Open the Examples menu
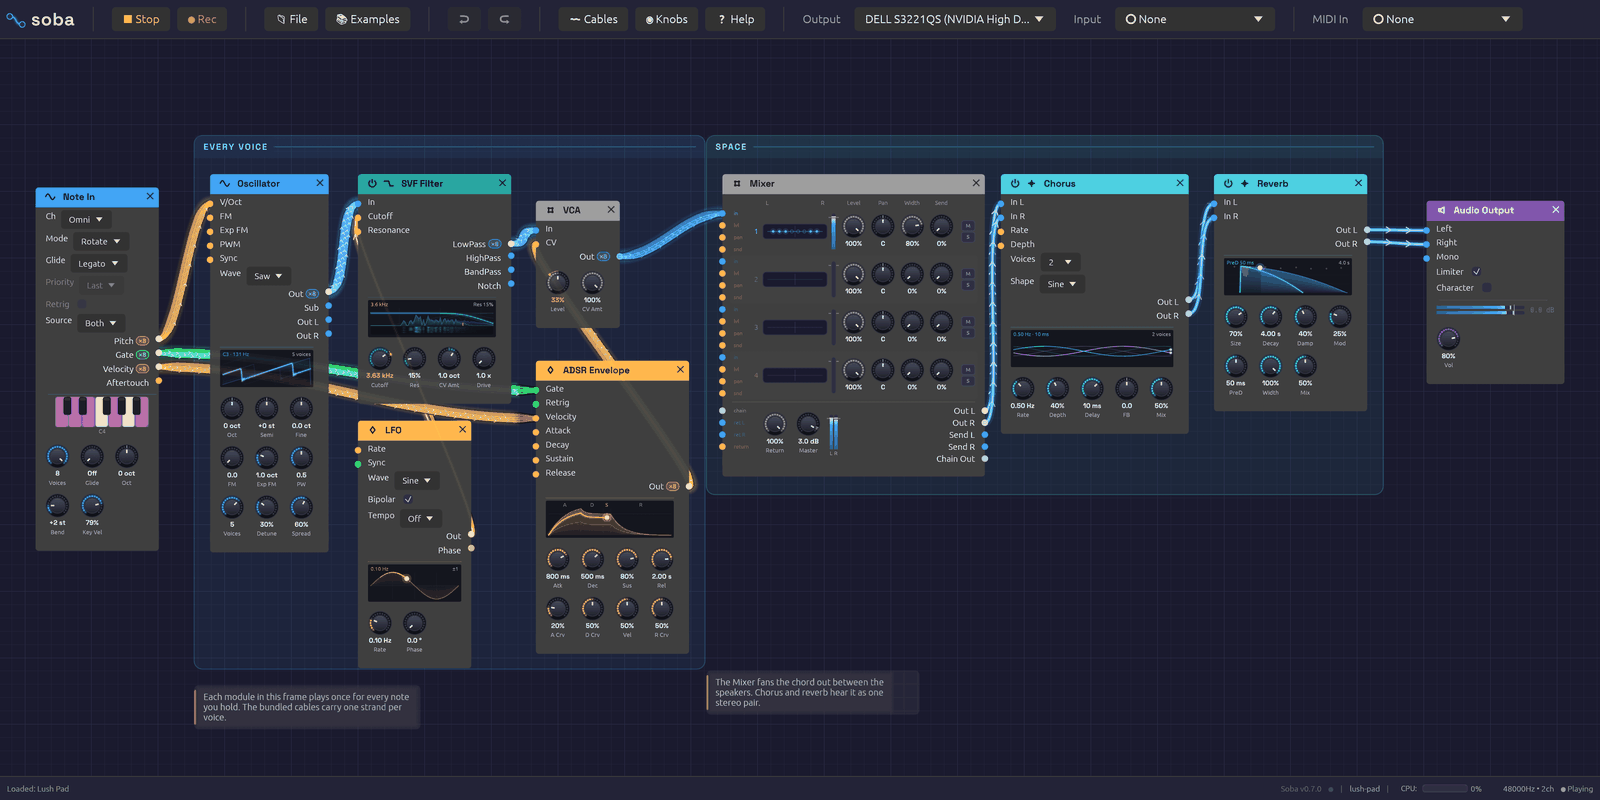This screenshot has width=1600, height=800. (368, 19)
